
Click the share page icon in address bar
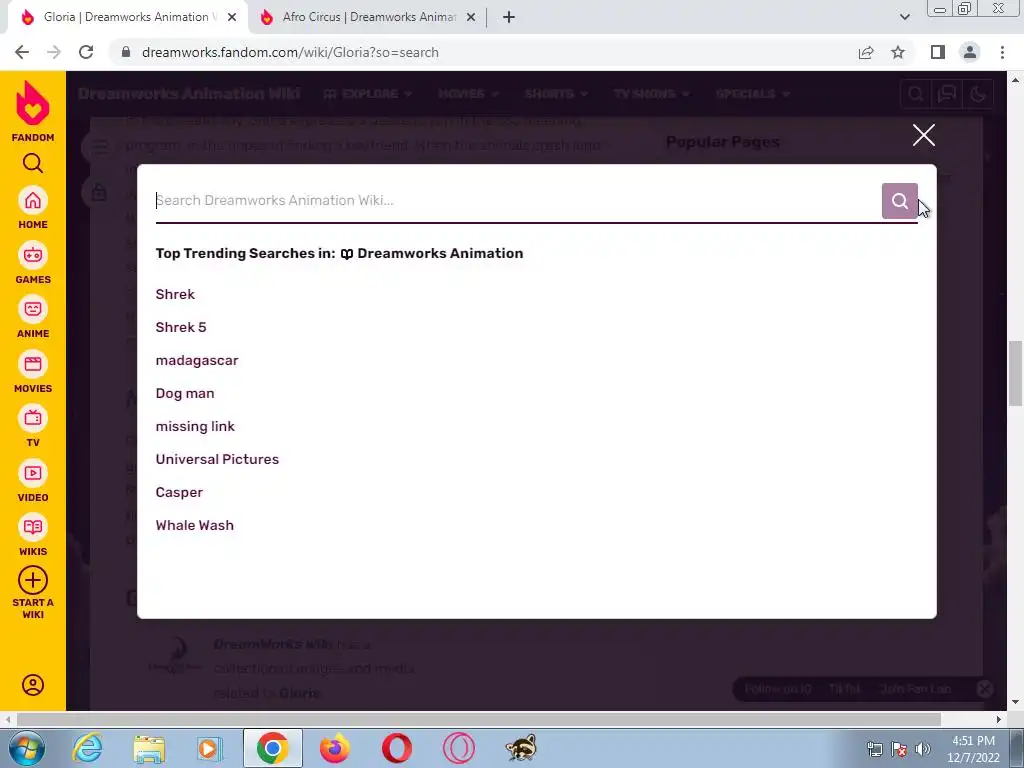[866, 52]
